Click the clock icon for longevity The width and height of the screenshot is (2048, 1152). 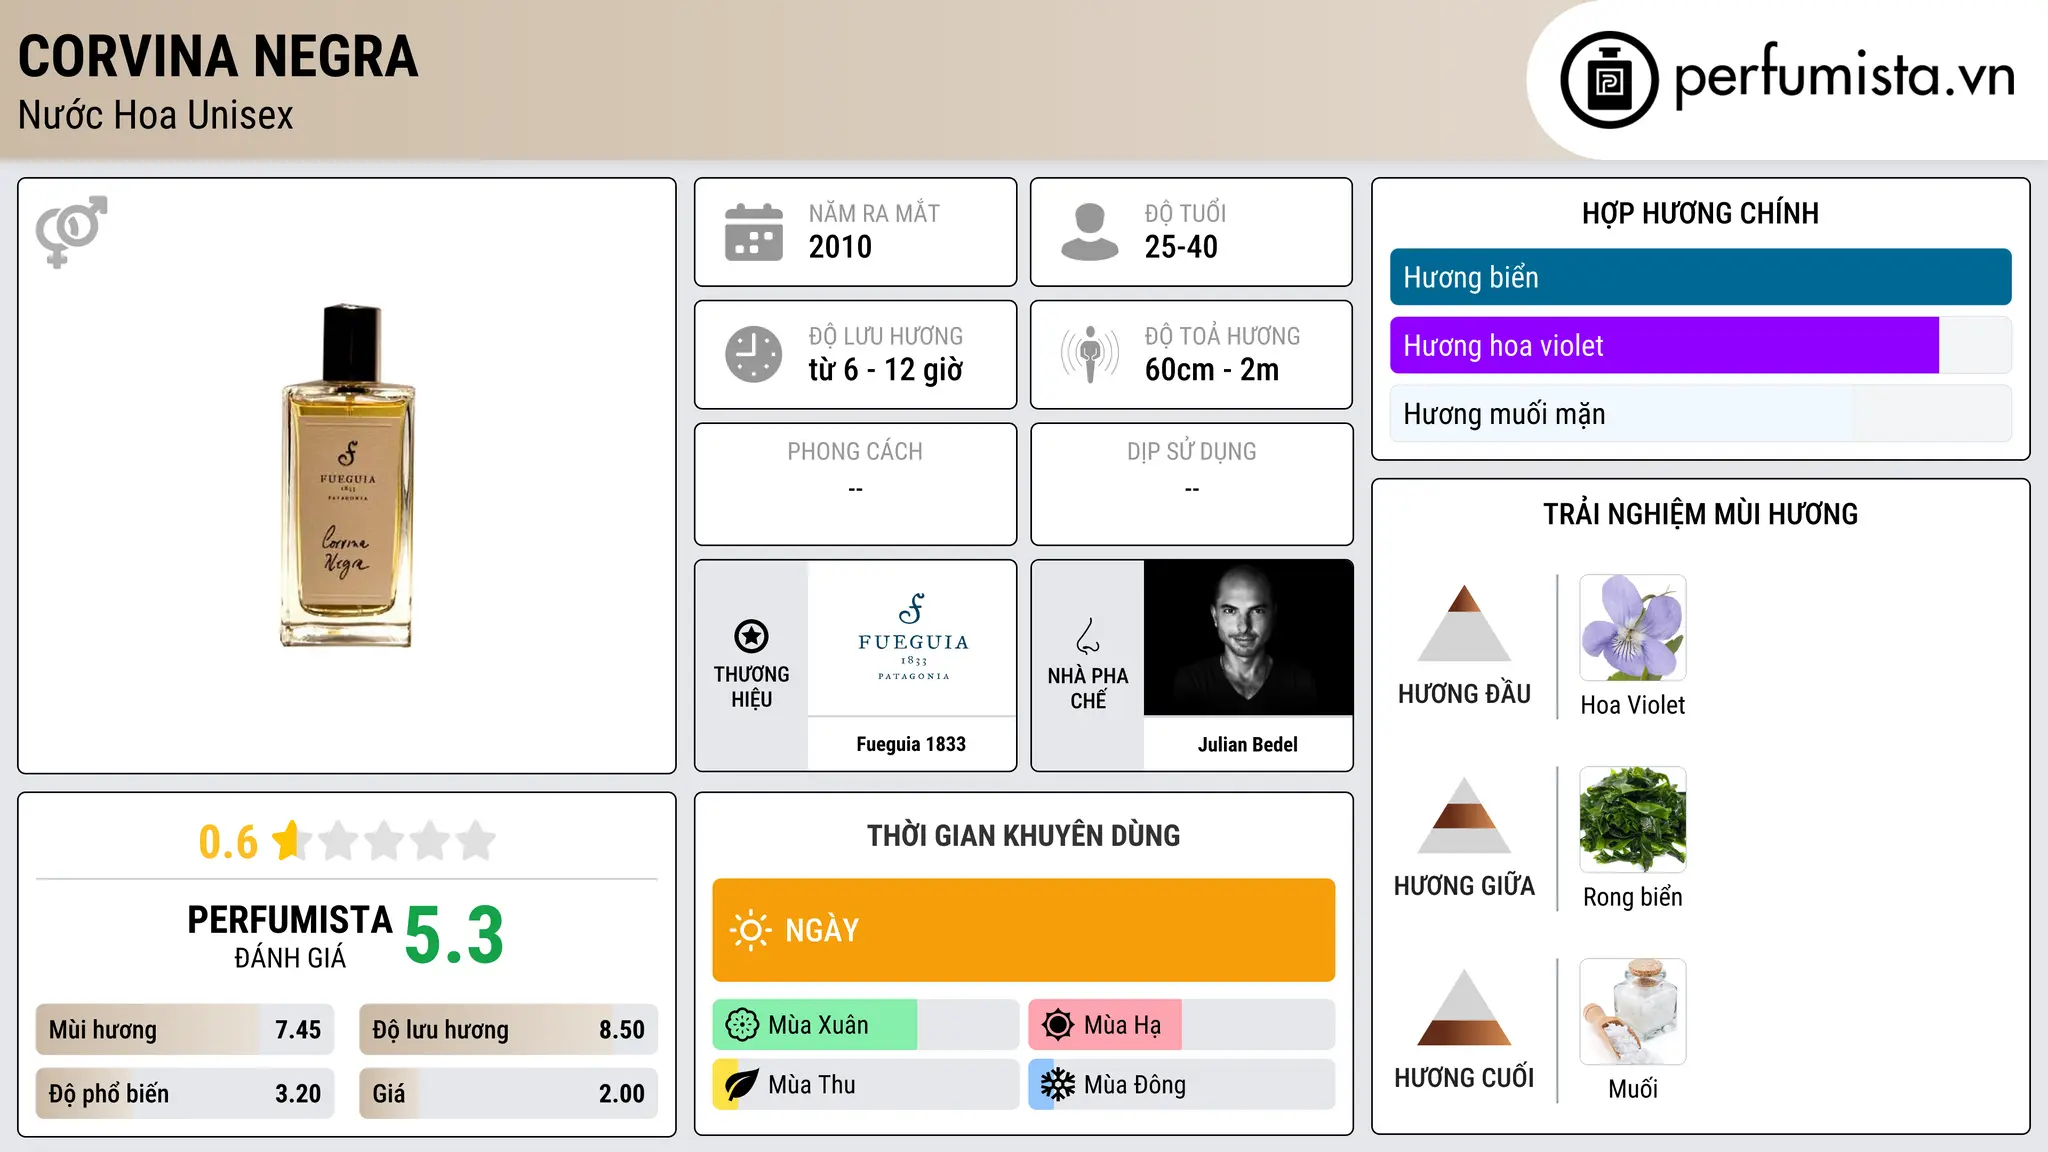[x=754, y=354]
